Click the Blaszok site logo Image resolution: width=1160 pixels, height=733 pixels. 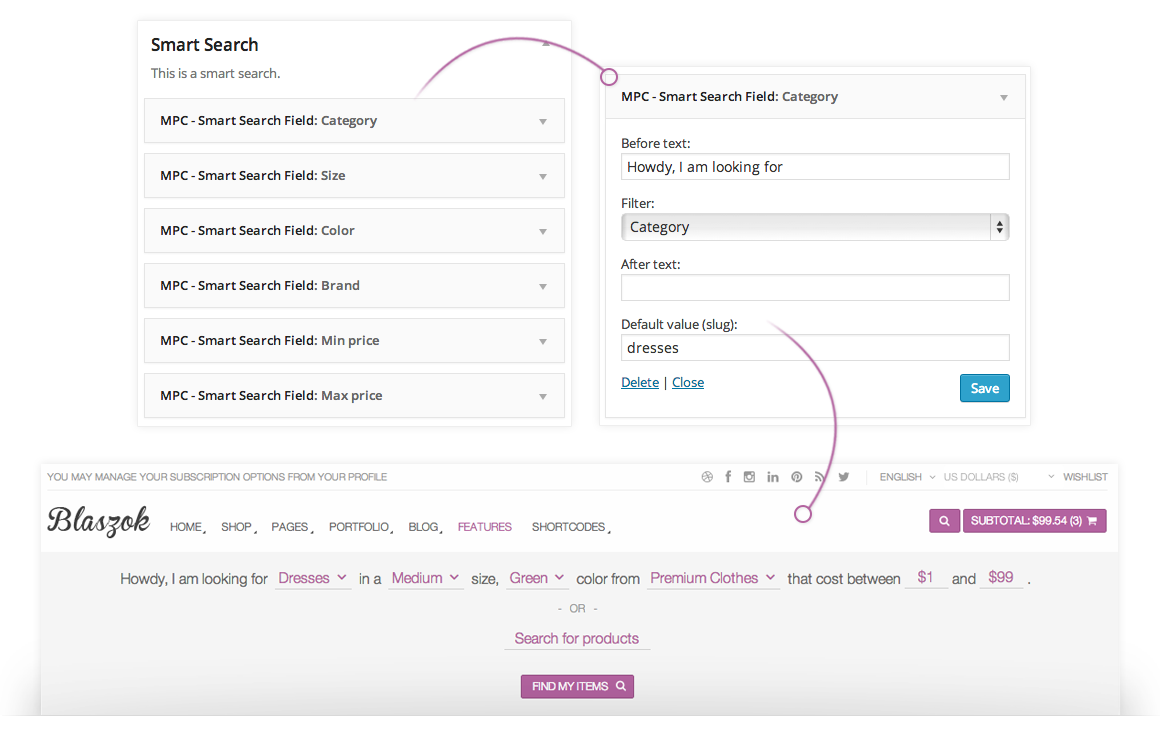click(99, 520)
